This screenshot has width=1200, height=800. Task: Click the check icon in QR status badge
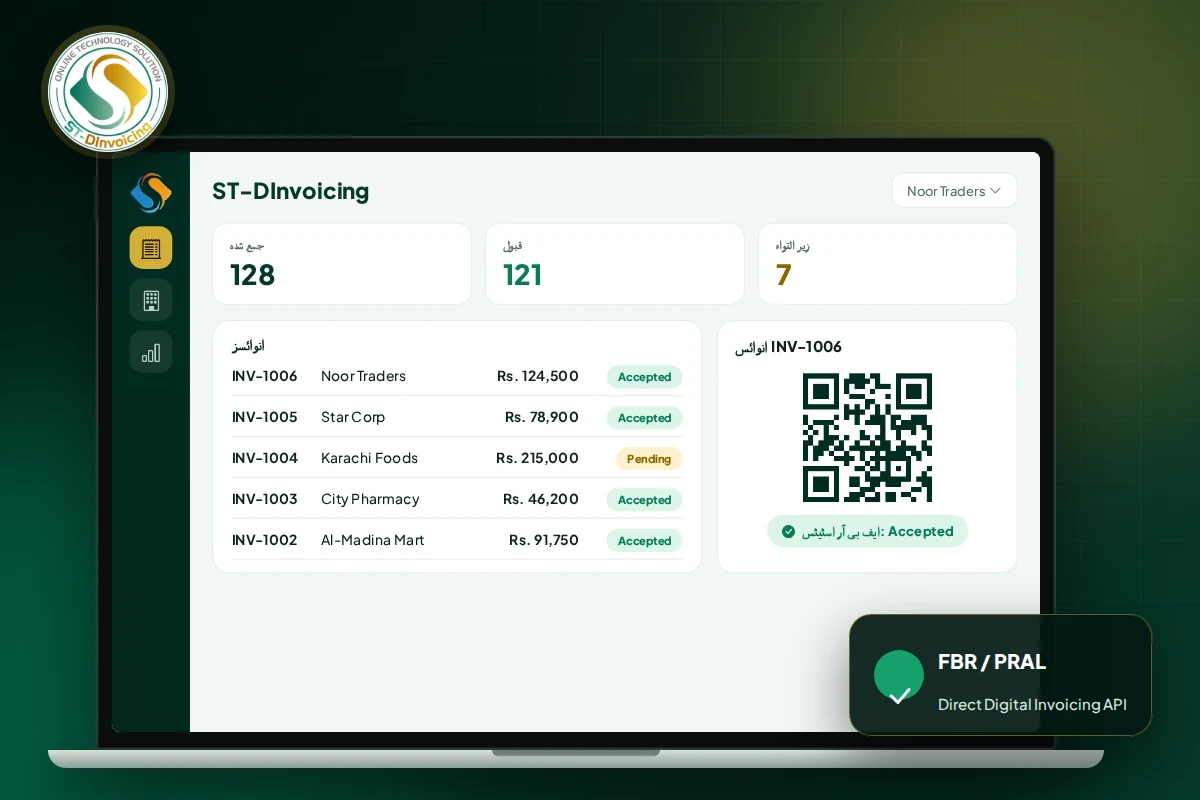point(788,532)
